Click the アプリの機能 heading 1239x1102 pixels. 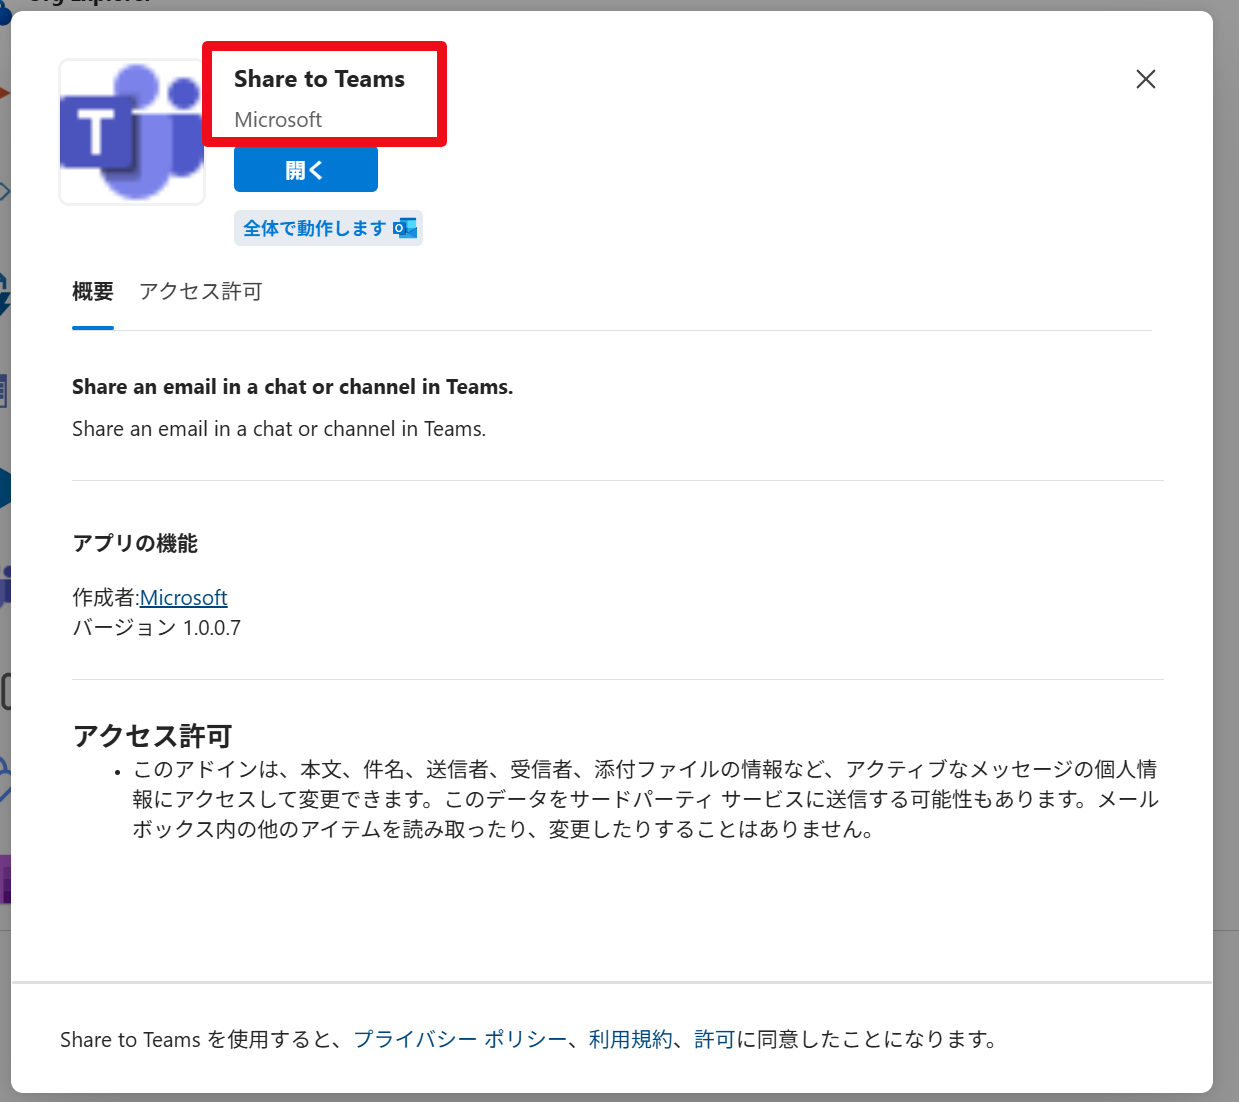(135, 543)
